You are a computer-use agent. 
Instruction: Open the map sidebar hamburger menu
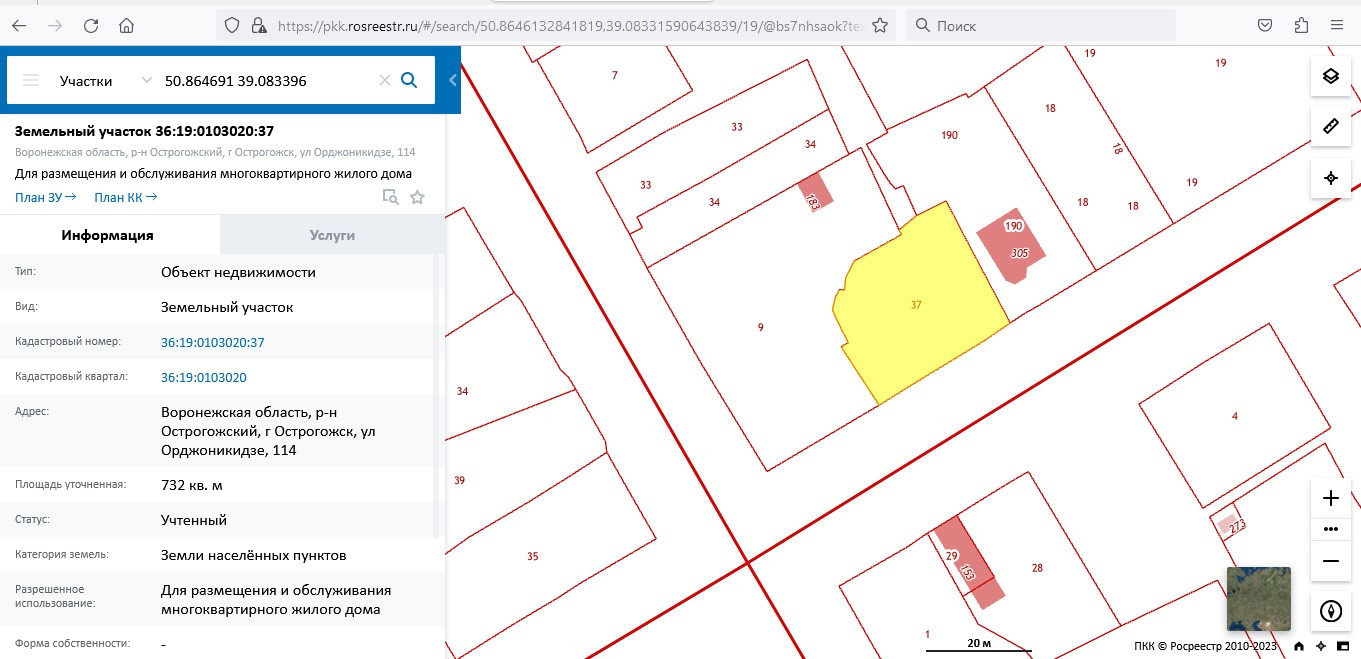click(x=31, y=81)
